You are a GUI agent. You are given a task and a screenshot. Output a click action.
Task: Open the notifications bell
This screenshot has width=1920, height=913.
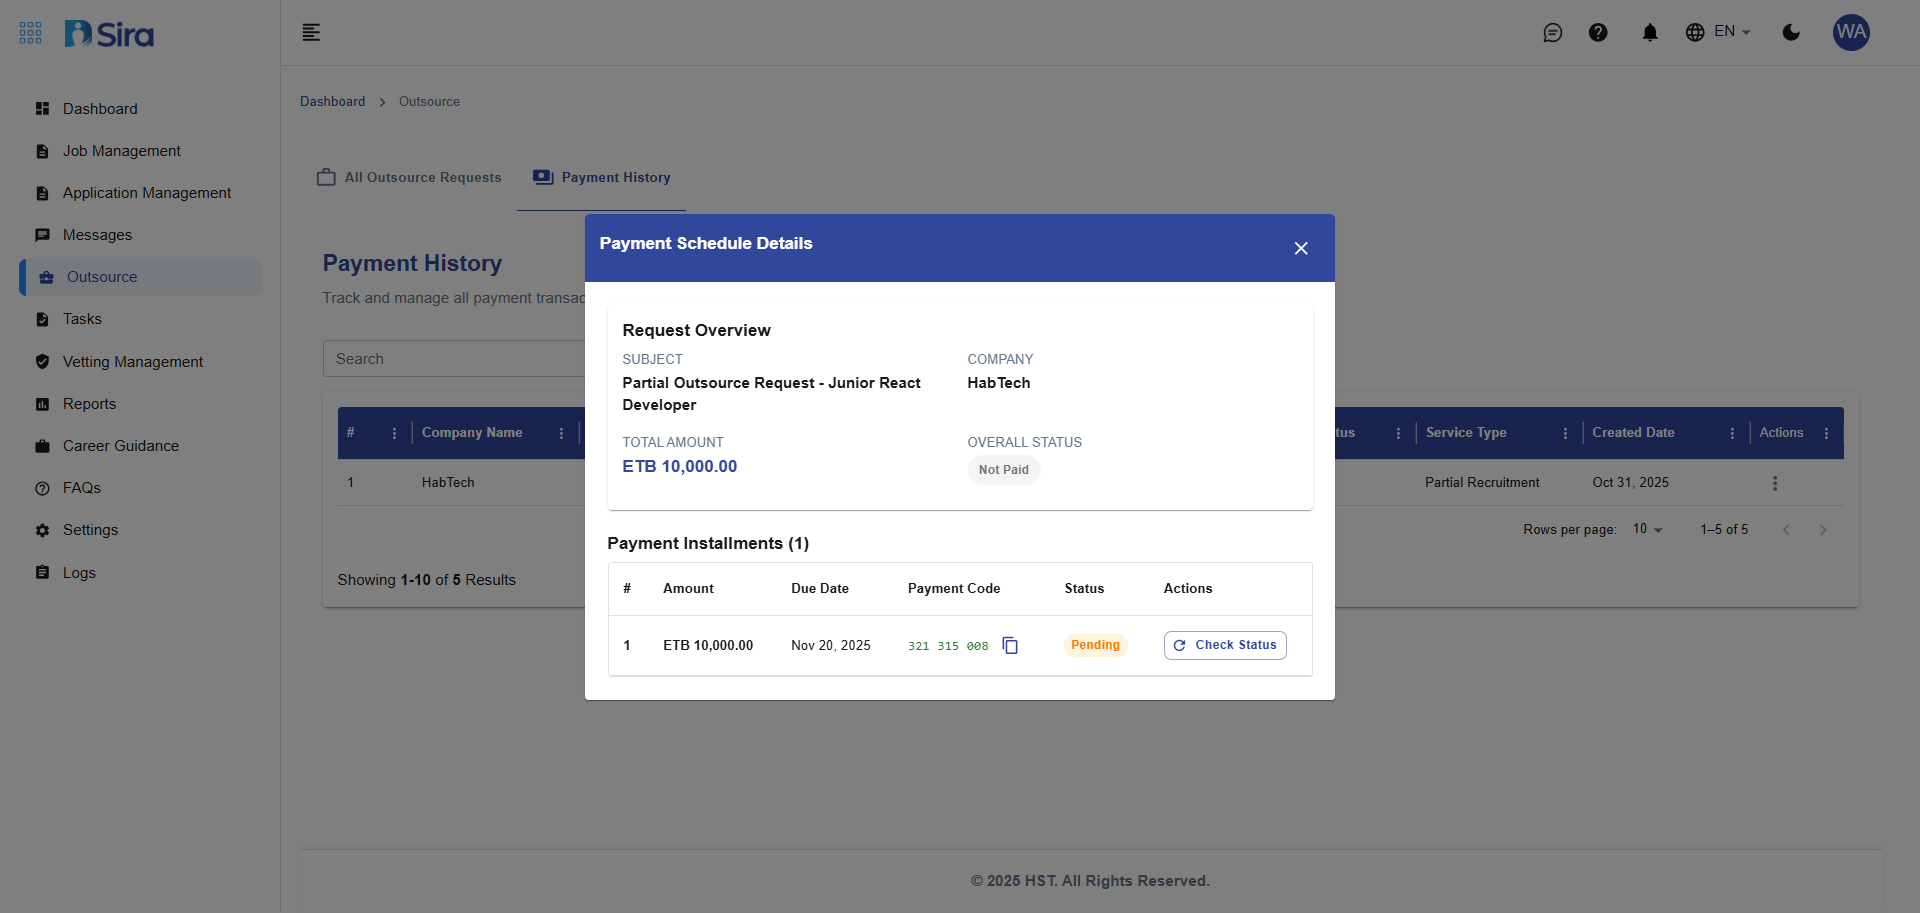point(1649,33)
